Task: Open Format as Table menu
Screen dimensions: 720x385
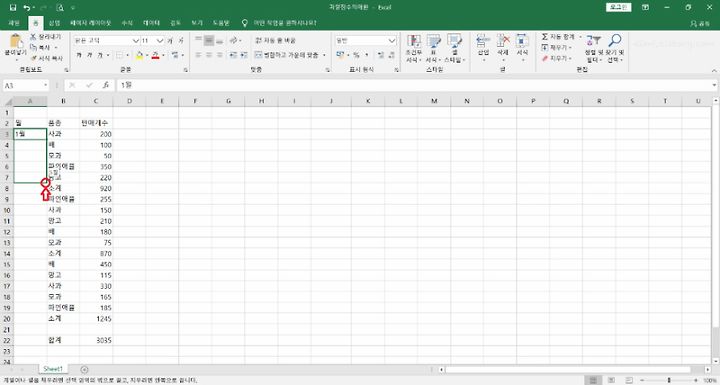Action: coord(433,48)
